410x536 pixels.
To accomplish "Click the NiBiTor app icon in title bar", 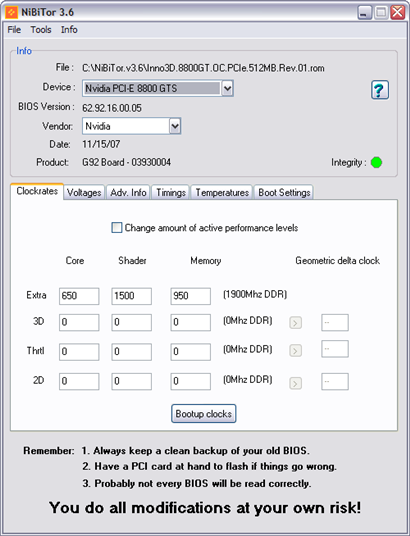I will (12, 12).
